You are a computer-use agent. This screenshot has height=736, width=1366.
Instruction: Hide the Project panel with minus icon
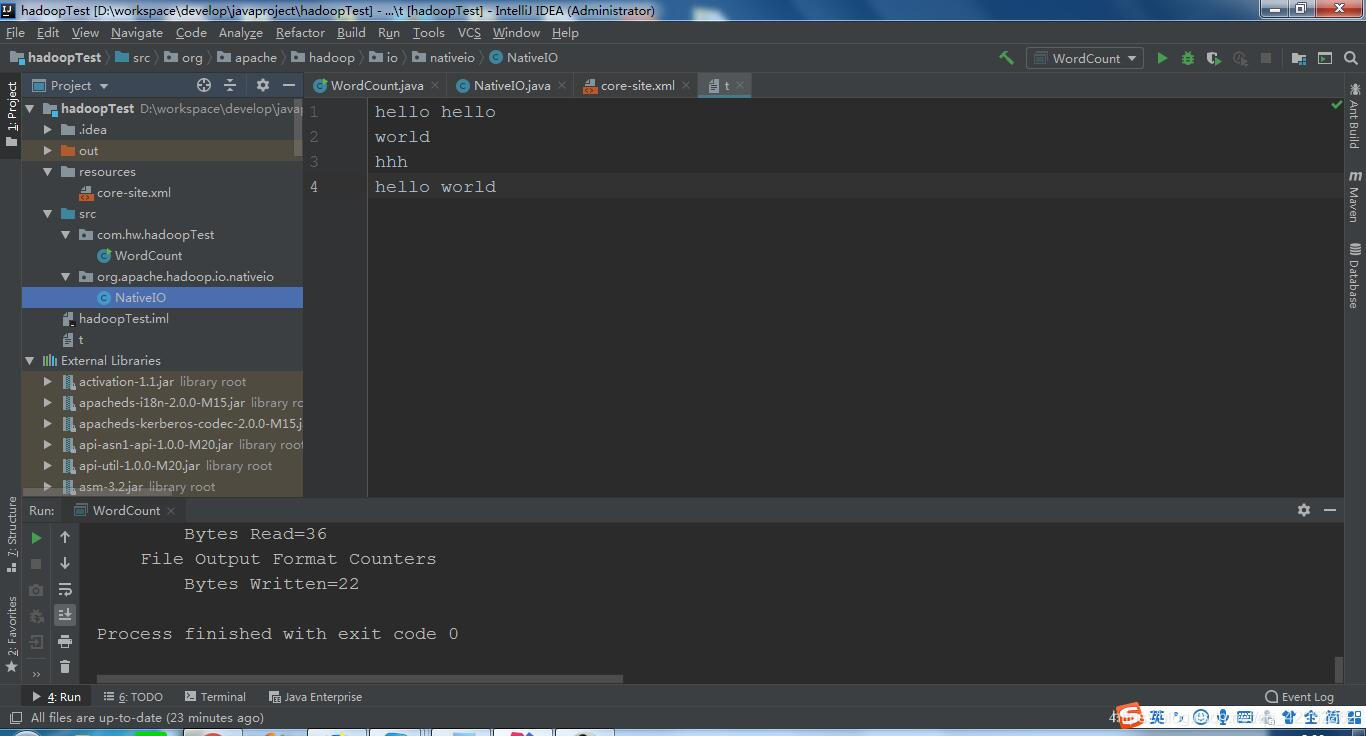pos(289,85)
